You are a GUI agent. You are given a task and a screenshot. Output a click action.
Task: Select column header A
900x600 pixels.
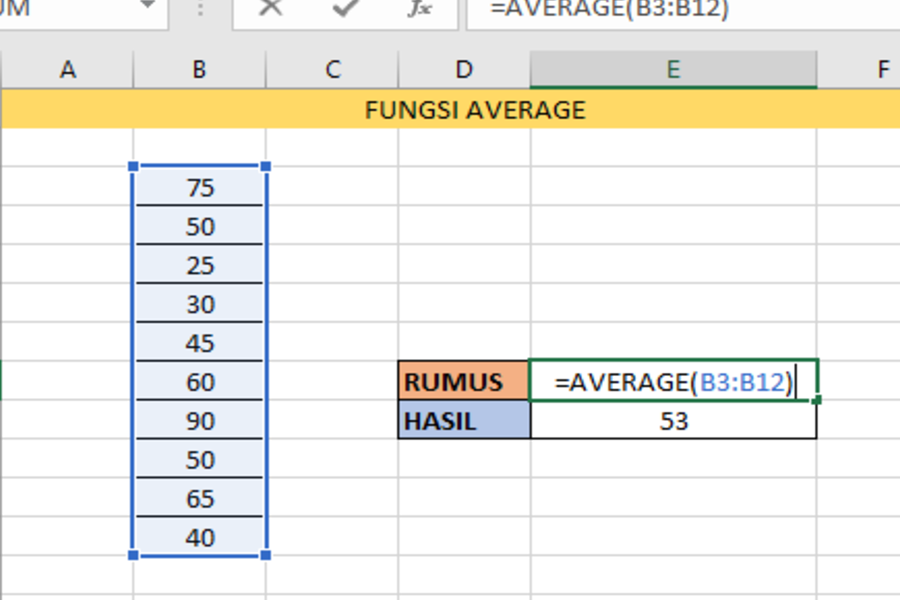[x=68, y=70]
